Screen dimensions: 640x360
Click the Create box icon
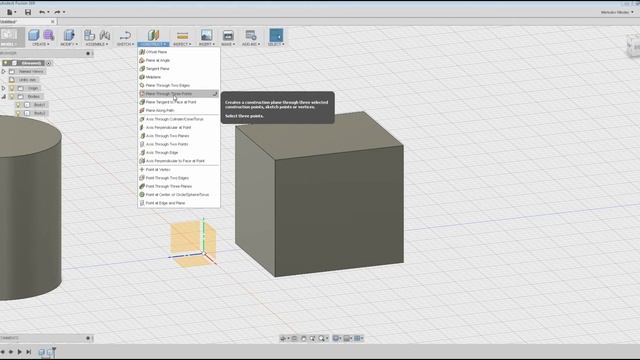(33, 35)
